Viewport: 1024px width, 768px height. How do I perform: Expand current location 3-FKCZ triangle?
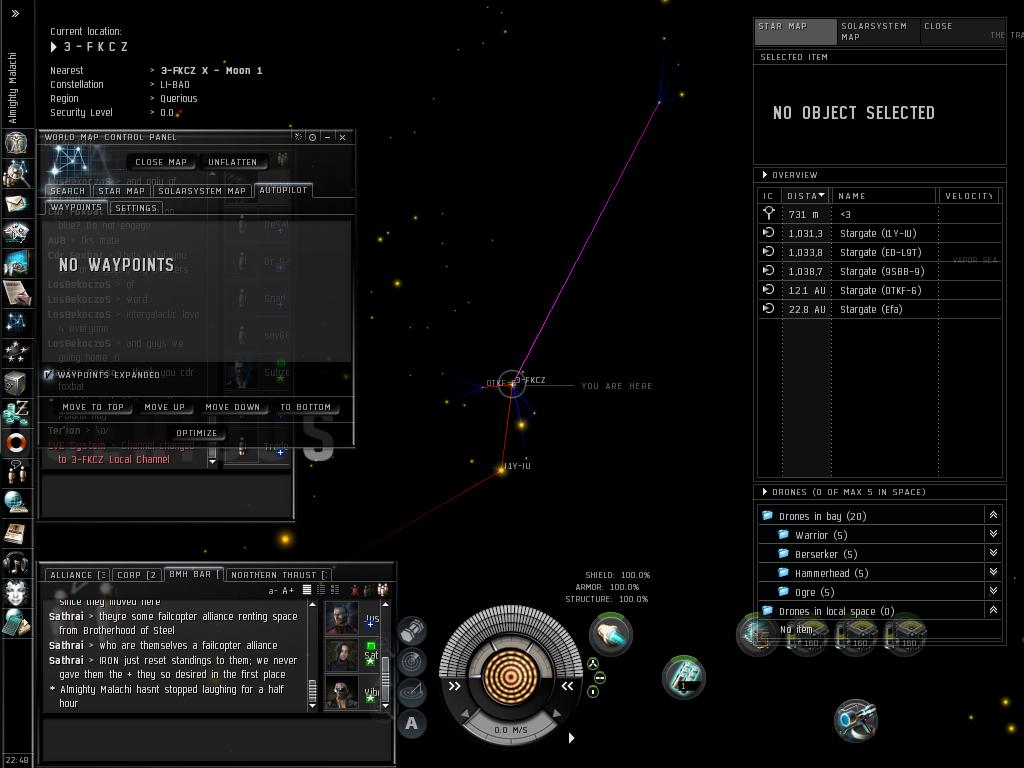pyautogui.click(x=54, y=47)
